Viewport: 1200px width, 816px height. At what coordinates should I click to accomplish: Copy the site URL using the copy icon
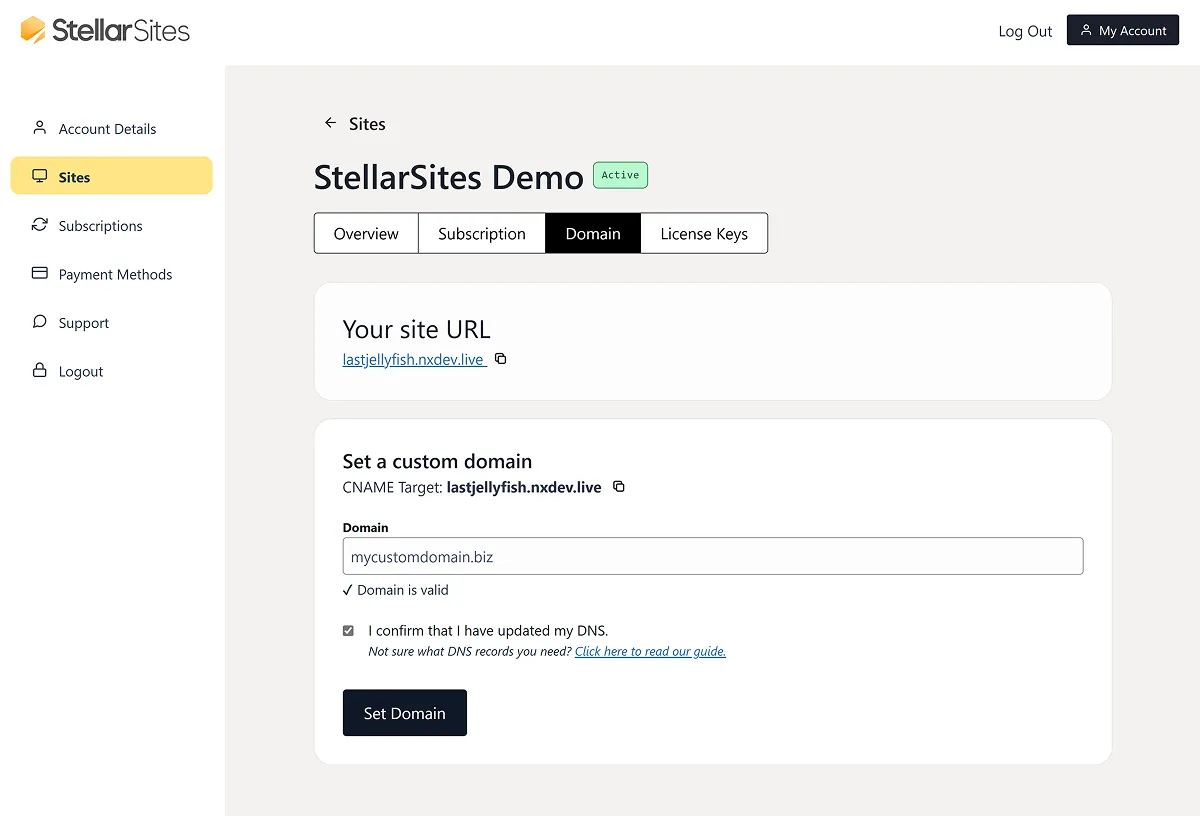coord(500,358)
